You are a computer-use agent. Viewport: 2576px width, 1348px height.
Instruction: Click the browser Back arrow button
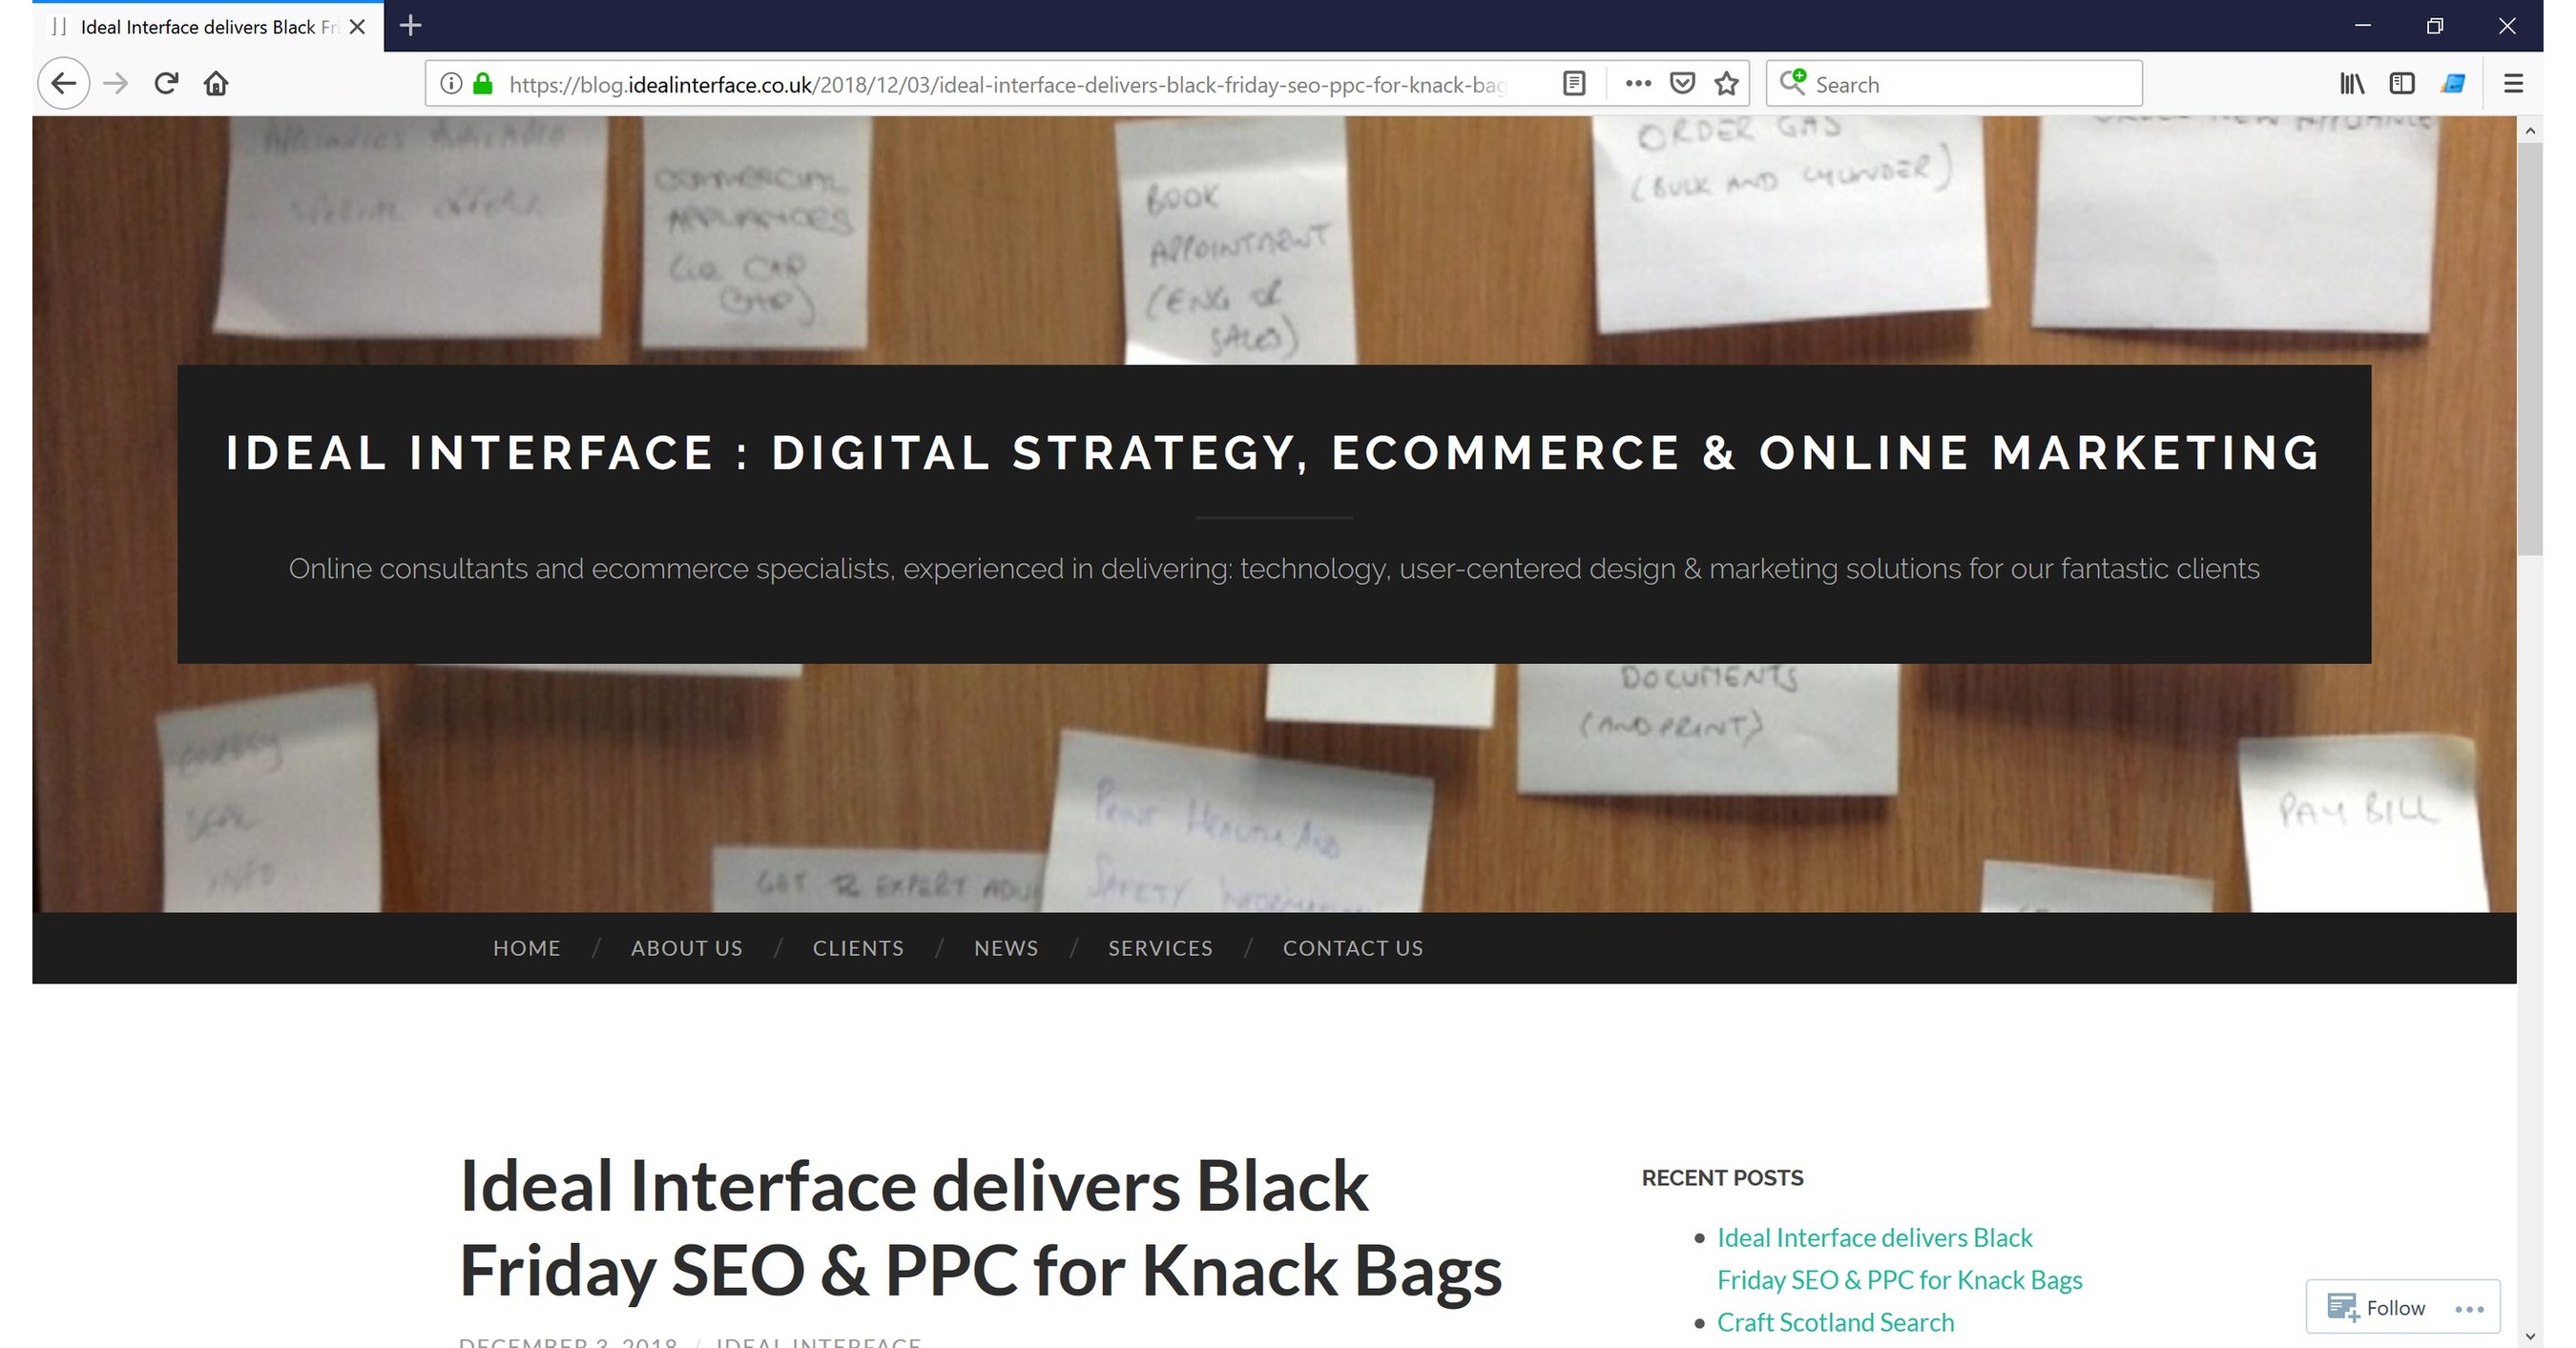pyautogui.click(x=63, y=84)
